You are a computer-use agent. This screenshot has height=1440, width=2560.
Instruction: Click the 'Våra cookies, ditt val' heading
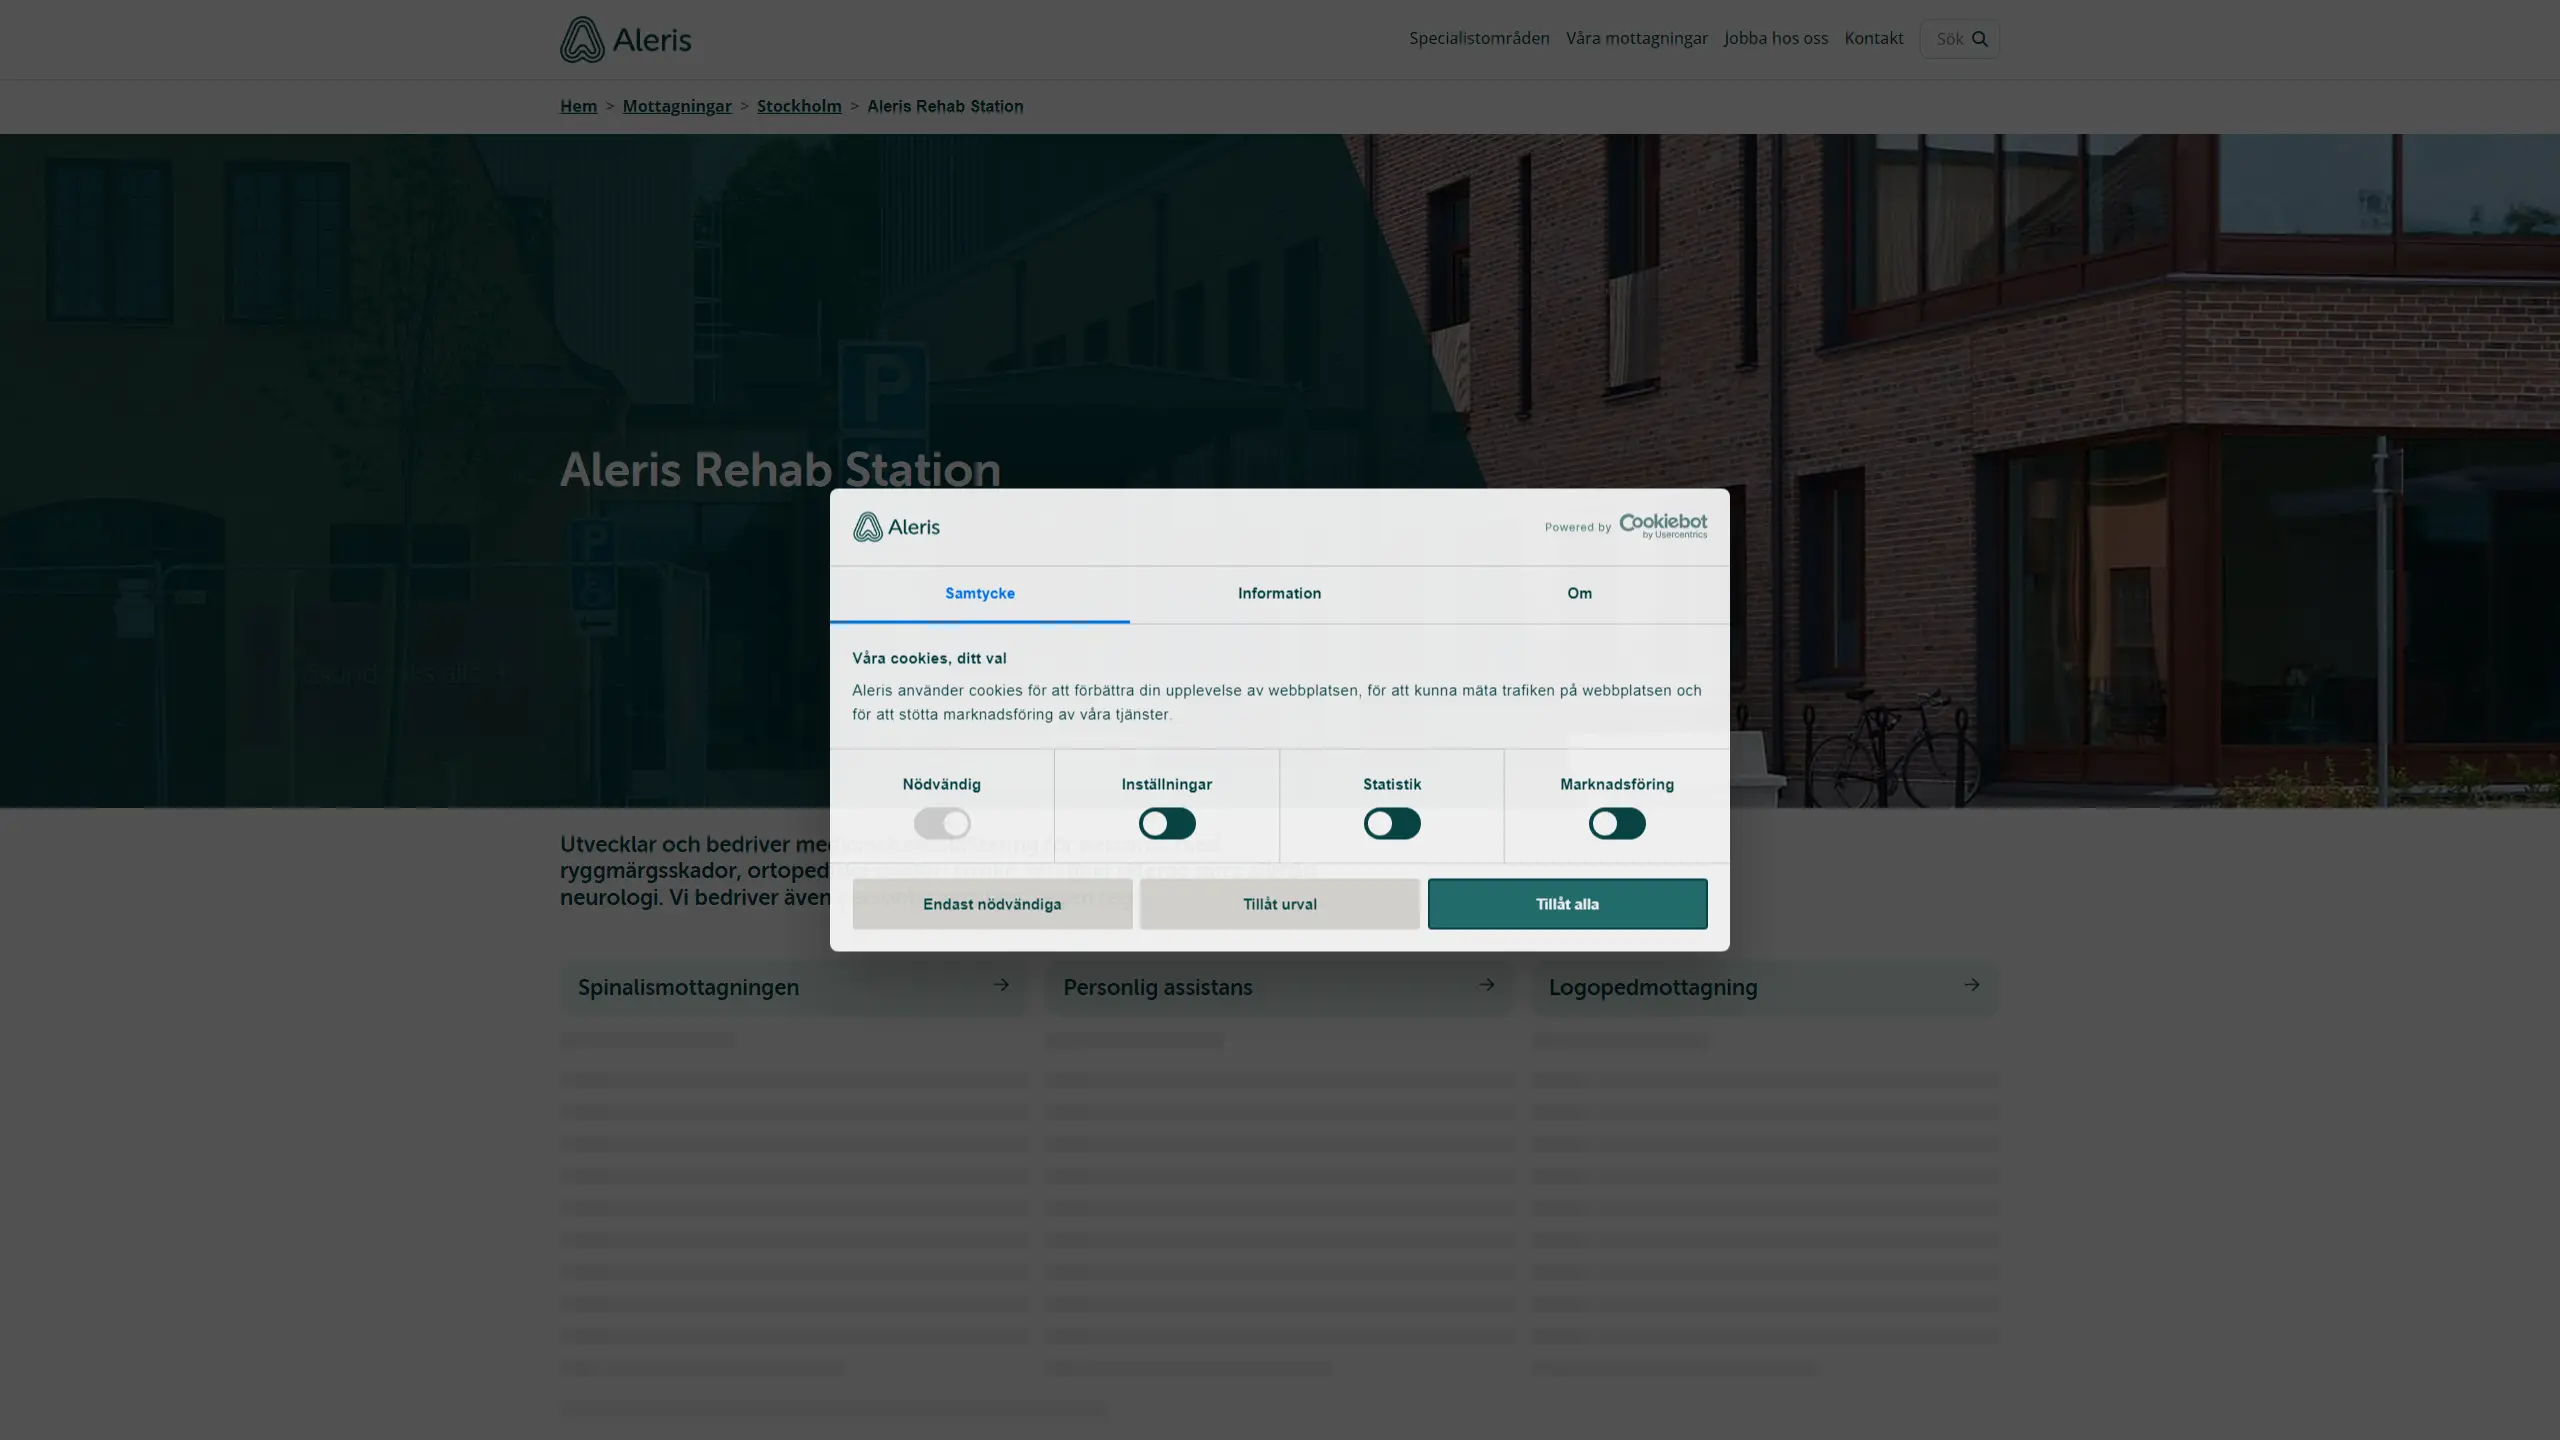[x=929, y=658]
